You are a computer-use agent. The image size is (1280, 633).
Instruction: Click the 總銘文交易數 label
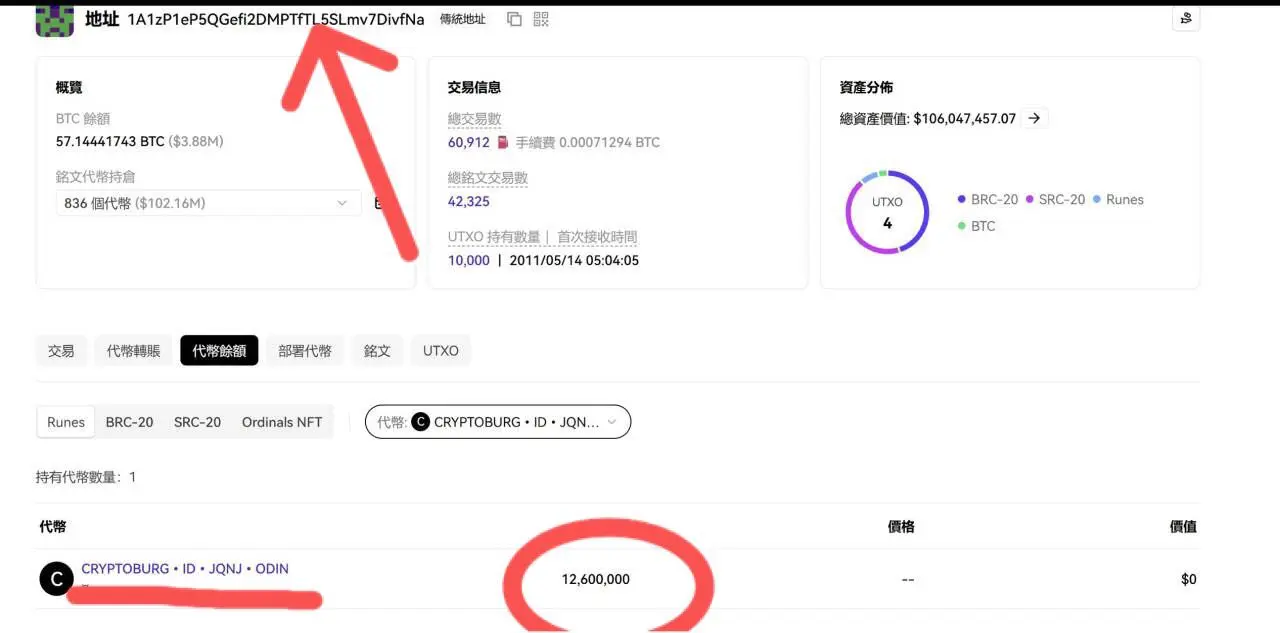(x=488, y=178)
